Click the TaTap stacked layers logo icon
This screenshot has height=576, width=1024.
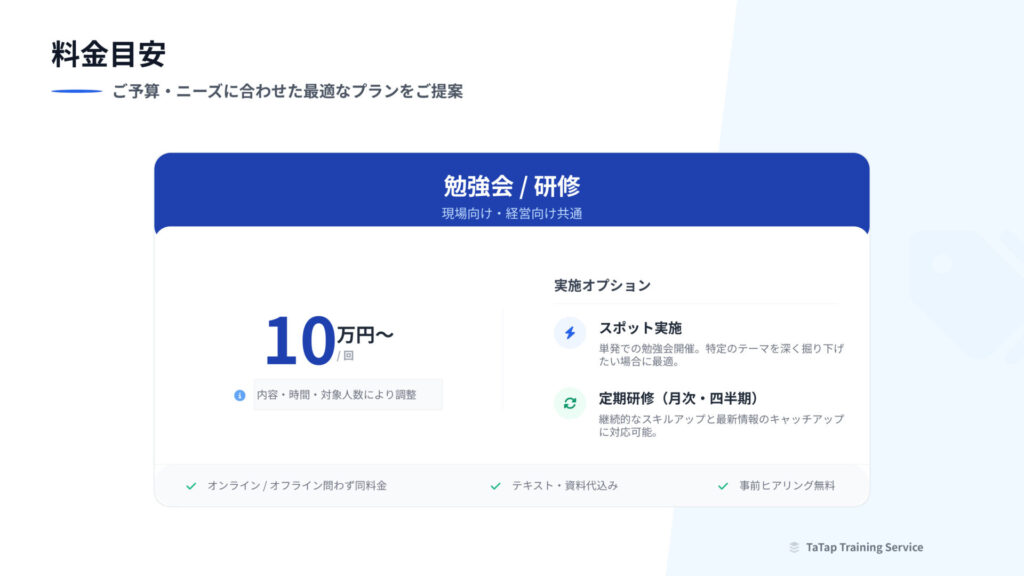pyautogui.click(x=794, y=548)
